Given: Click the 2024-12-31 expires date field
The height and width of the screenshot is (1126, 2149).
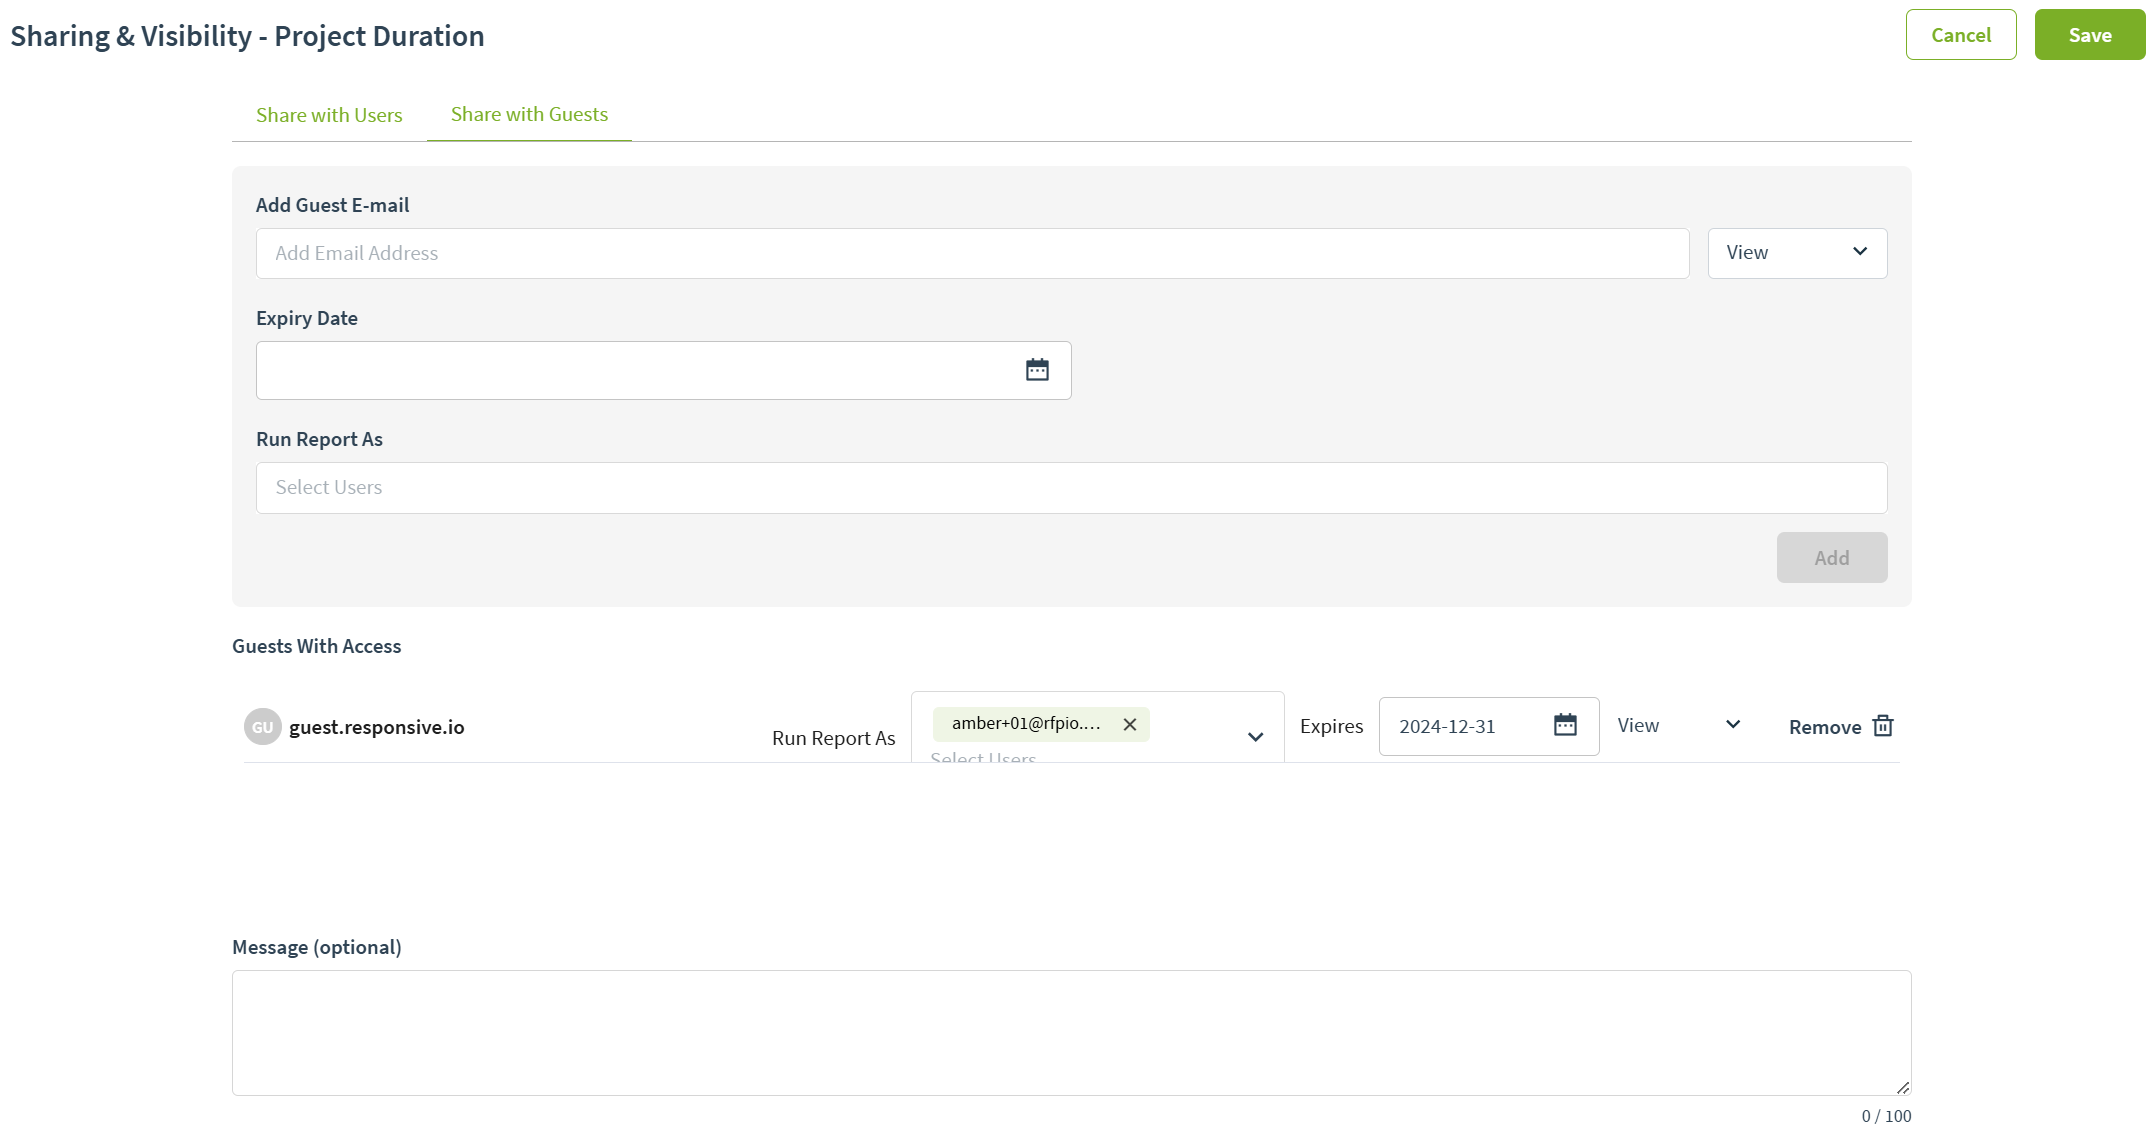Looking at the screenshot, I should (x=1465, y=727).
